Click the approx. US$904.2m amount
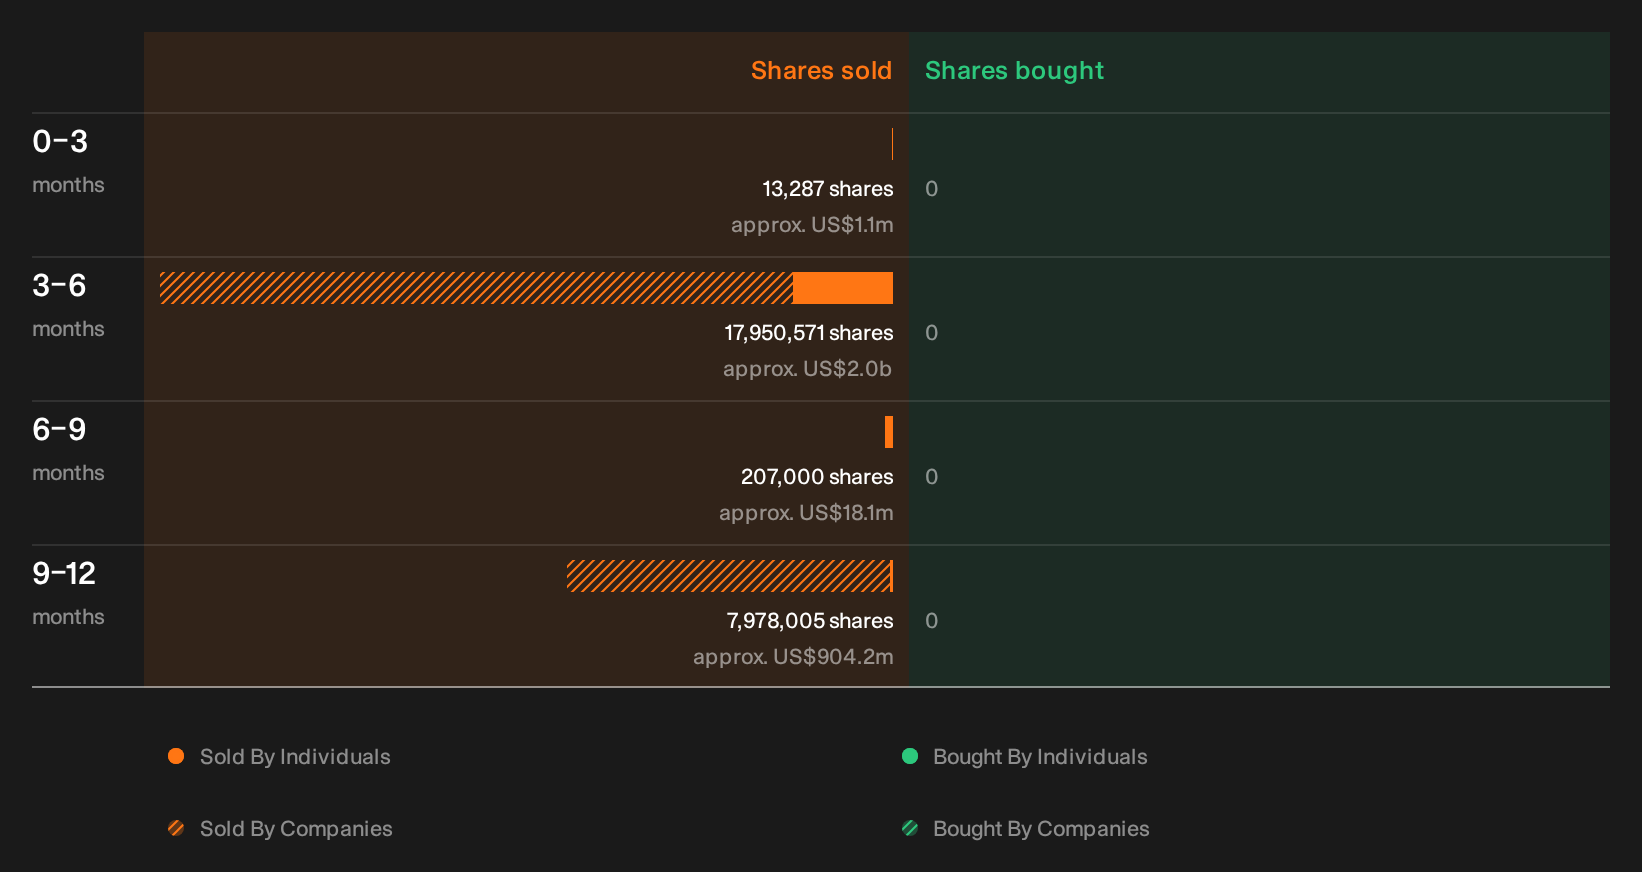1642x872 pixels. point(793,657)
